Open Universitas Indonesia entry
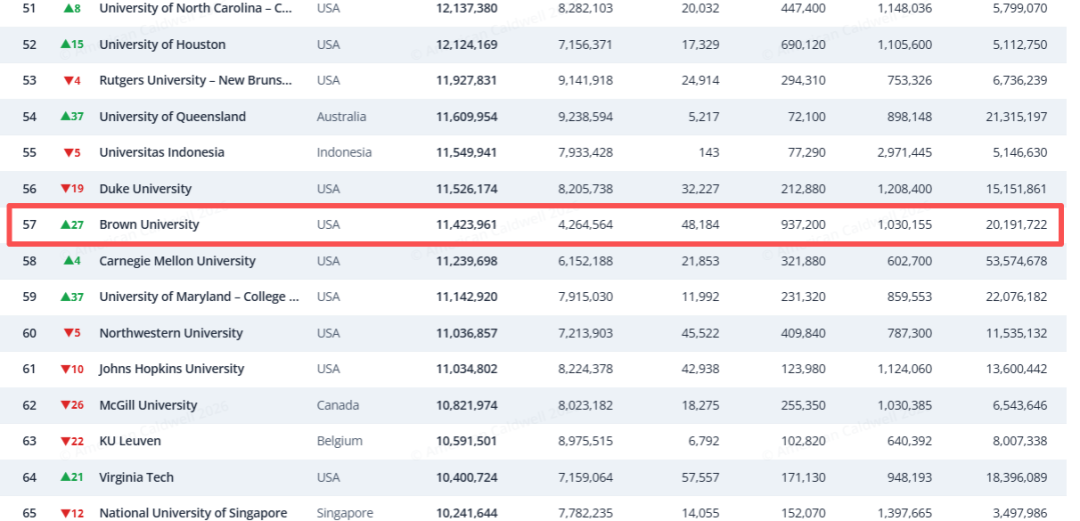The image size is (1080, 521). (x=161, y=152)
